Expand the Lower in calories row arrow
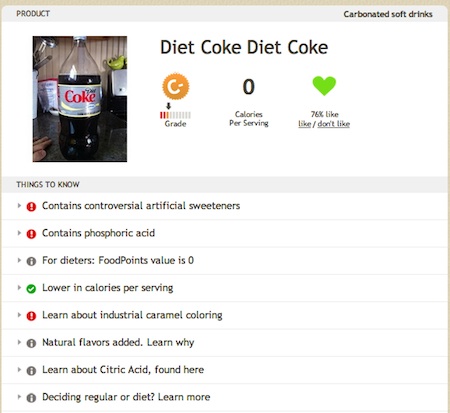 tap(19, 288)
